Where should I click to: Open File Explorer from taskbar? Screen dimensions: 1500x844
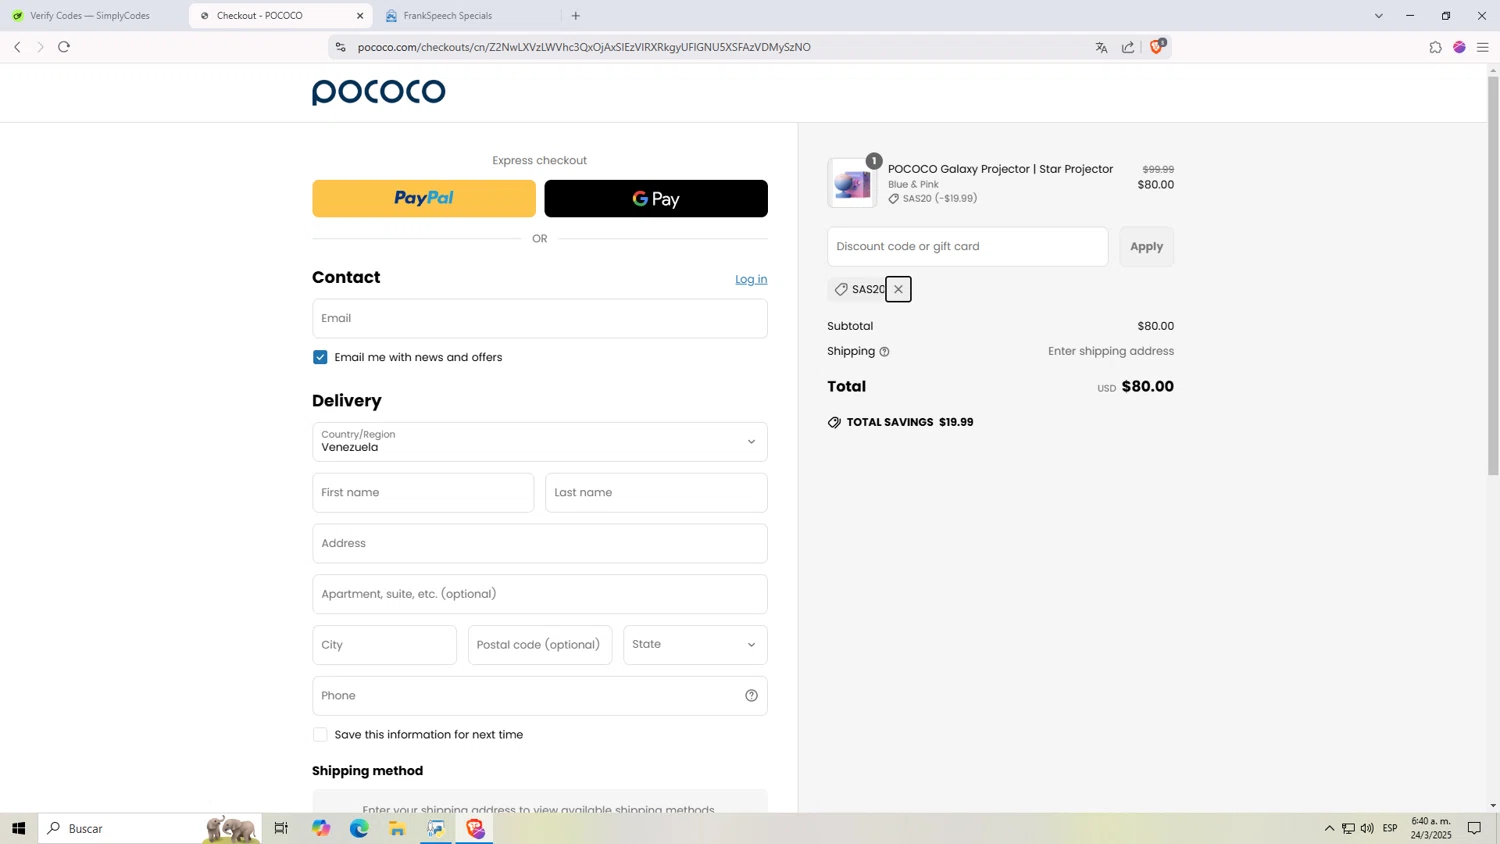click(397, 828)
